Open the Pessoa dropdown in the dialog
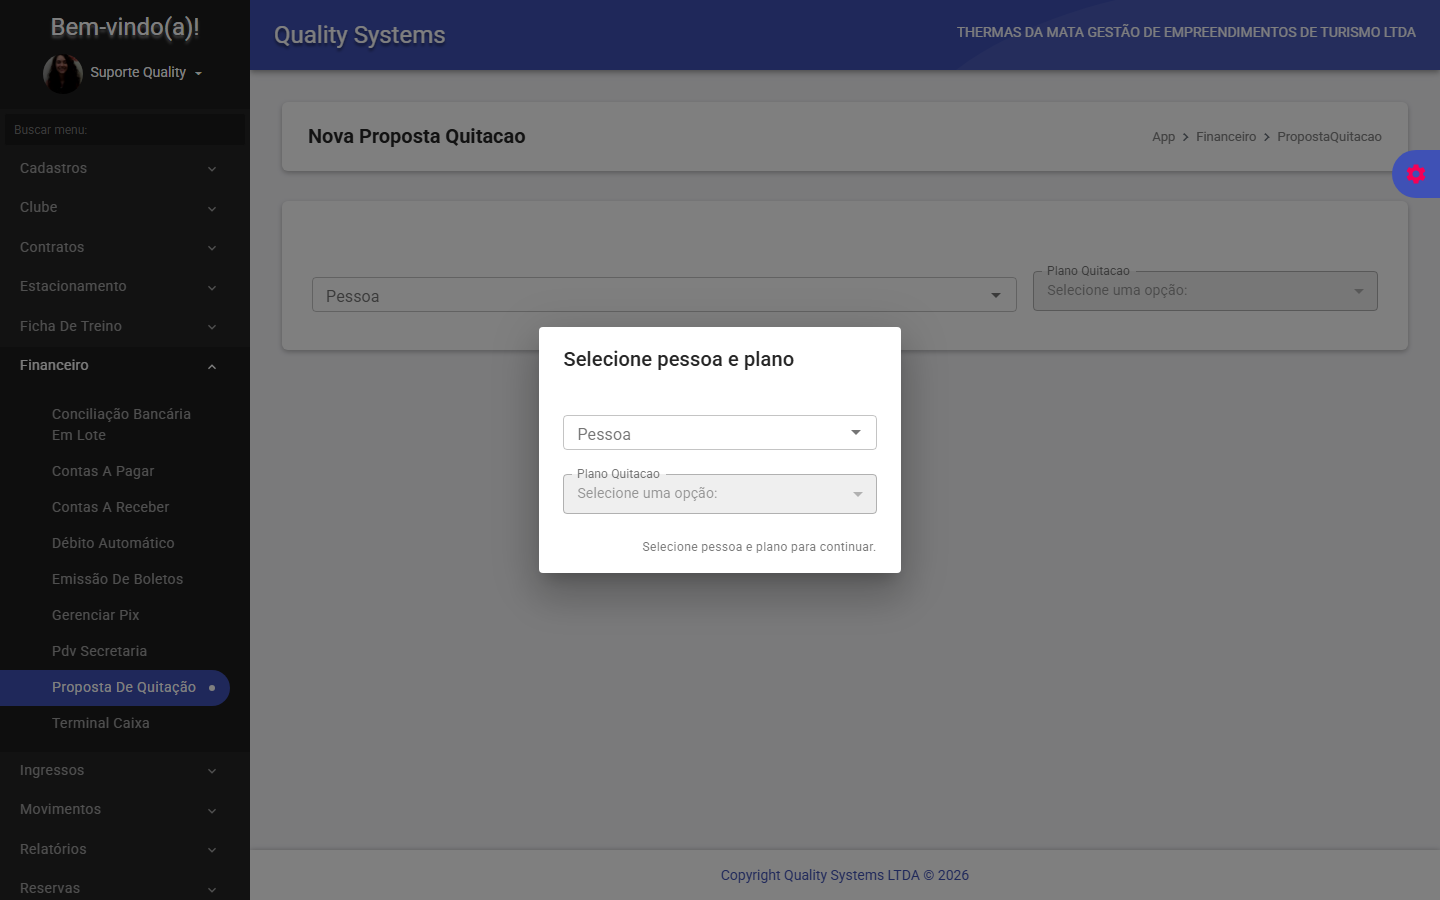The image size is (1440, 900). [x=719, y=433]
